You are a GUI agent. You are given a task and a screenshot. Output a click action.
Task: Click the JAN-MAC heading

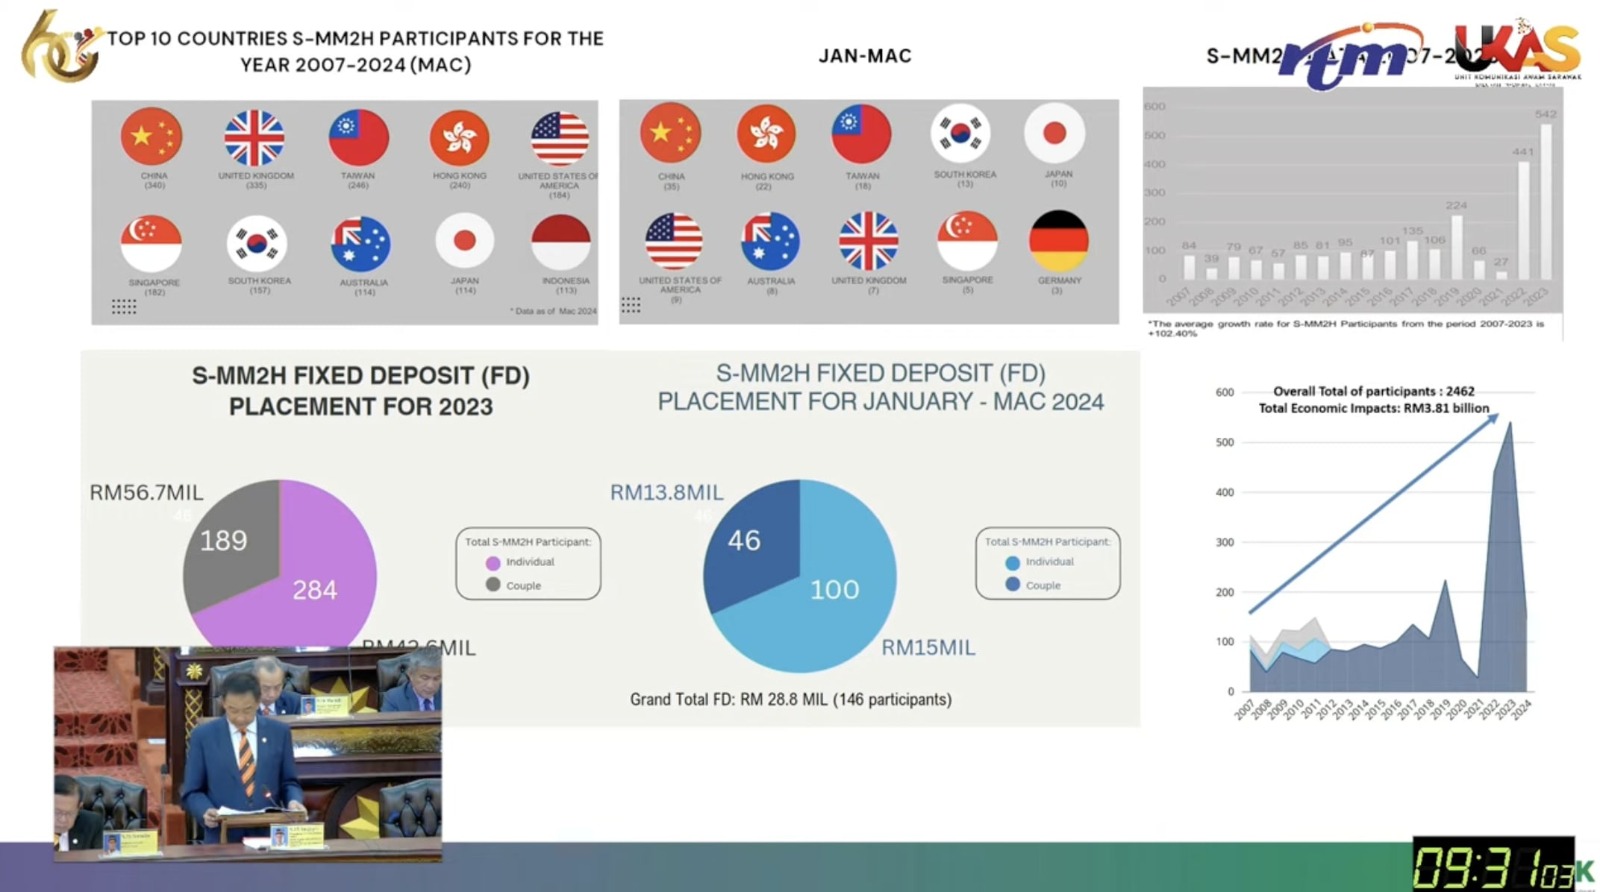(x=865, y=56)
